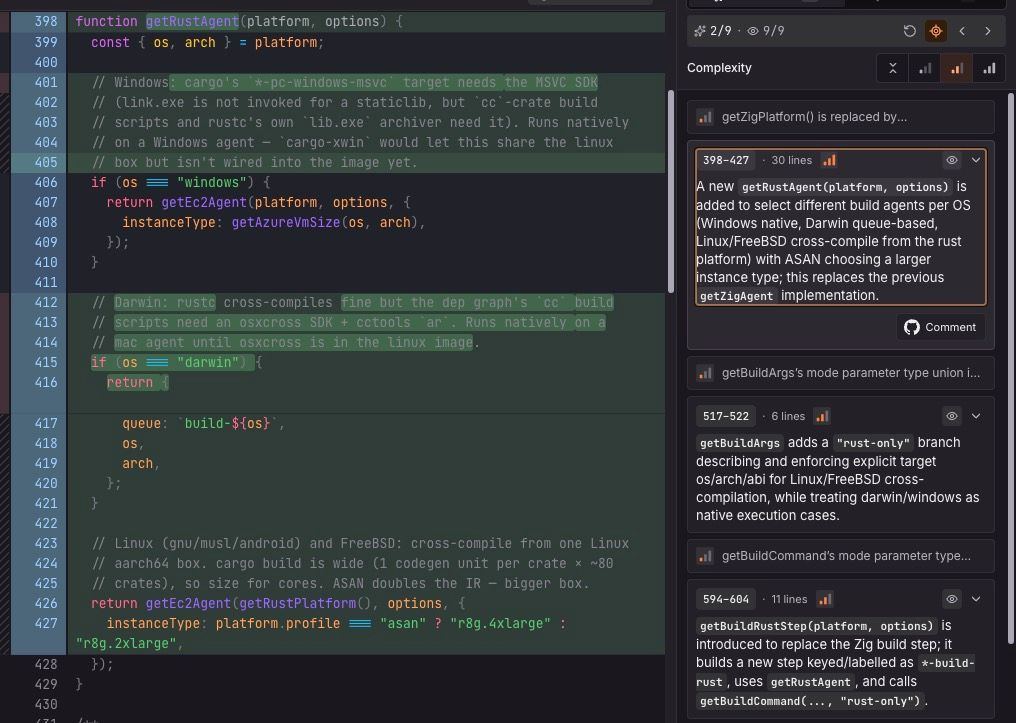Viewport: 1016px width, 723px height.
Task: Click getRustPlatform() call on line 426
Action: (x=305, y=603)
